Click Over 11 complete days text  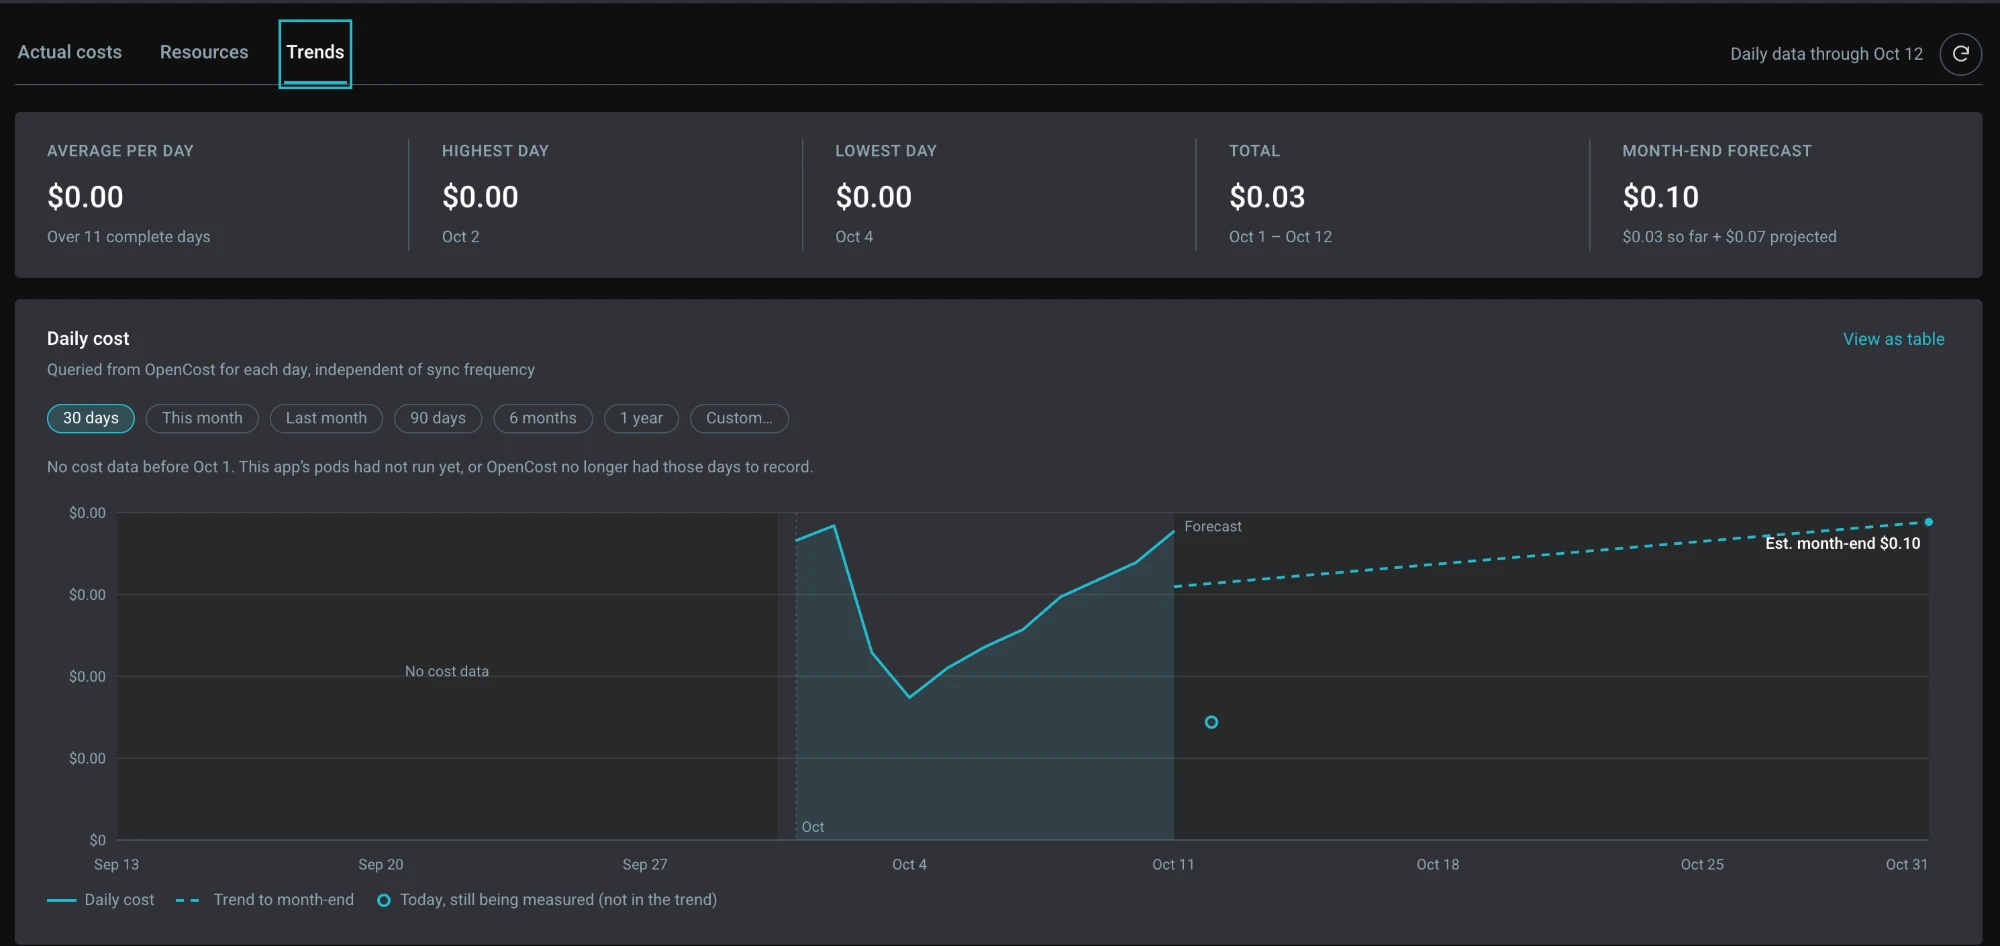(129, 237)
